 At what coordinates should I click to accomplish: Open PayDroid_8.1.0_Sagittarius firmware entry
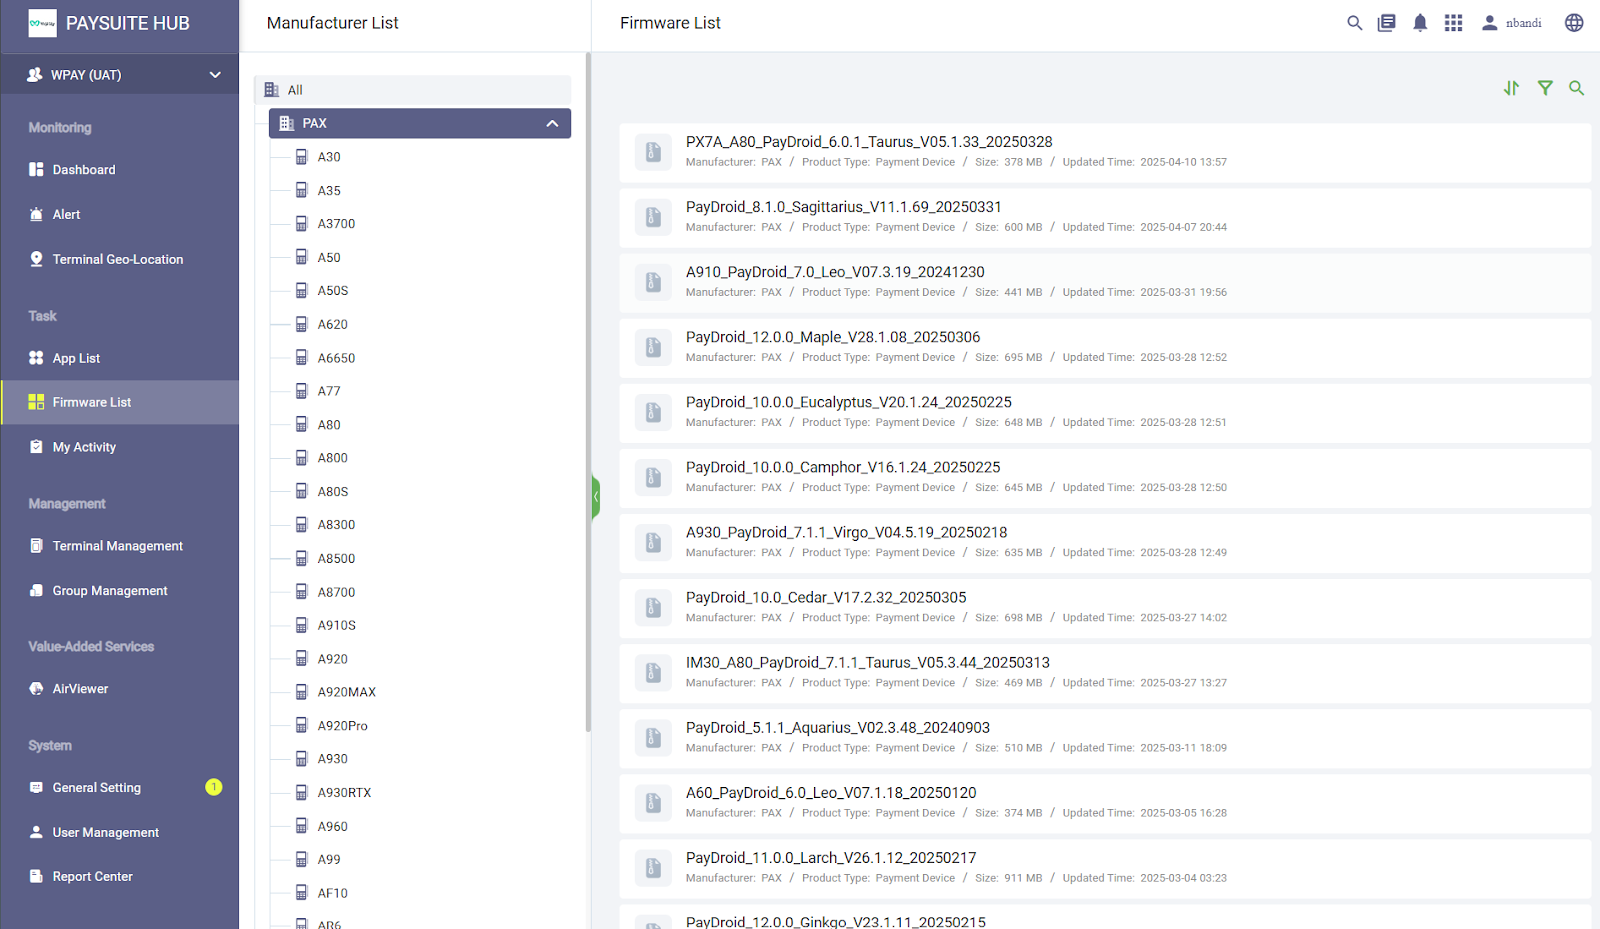1105,217
